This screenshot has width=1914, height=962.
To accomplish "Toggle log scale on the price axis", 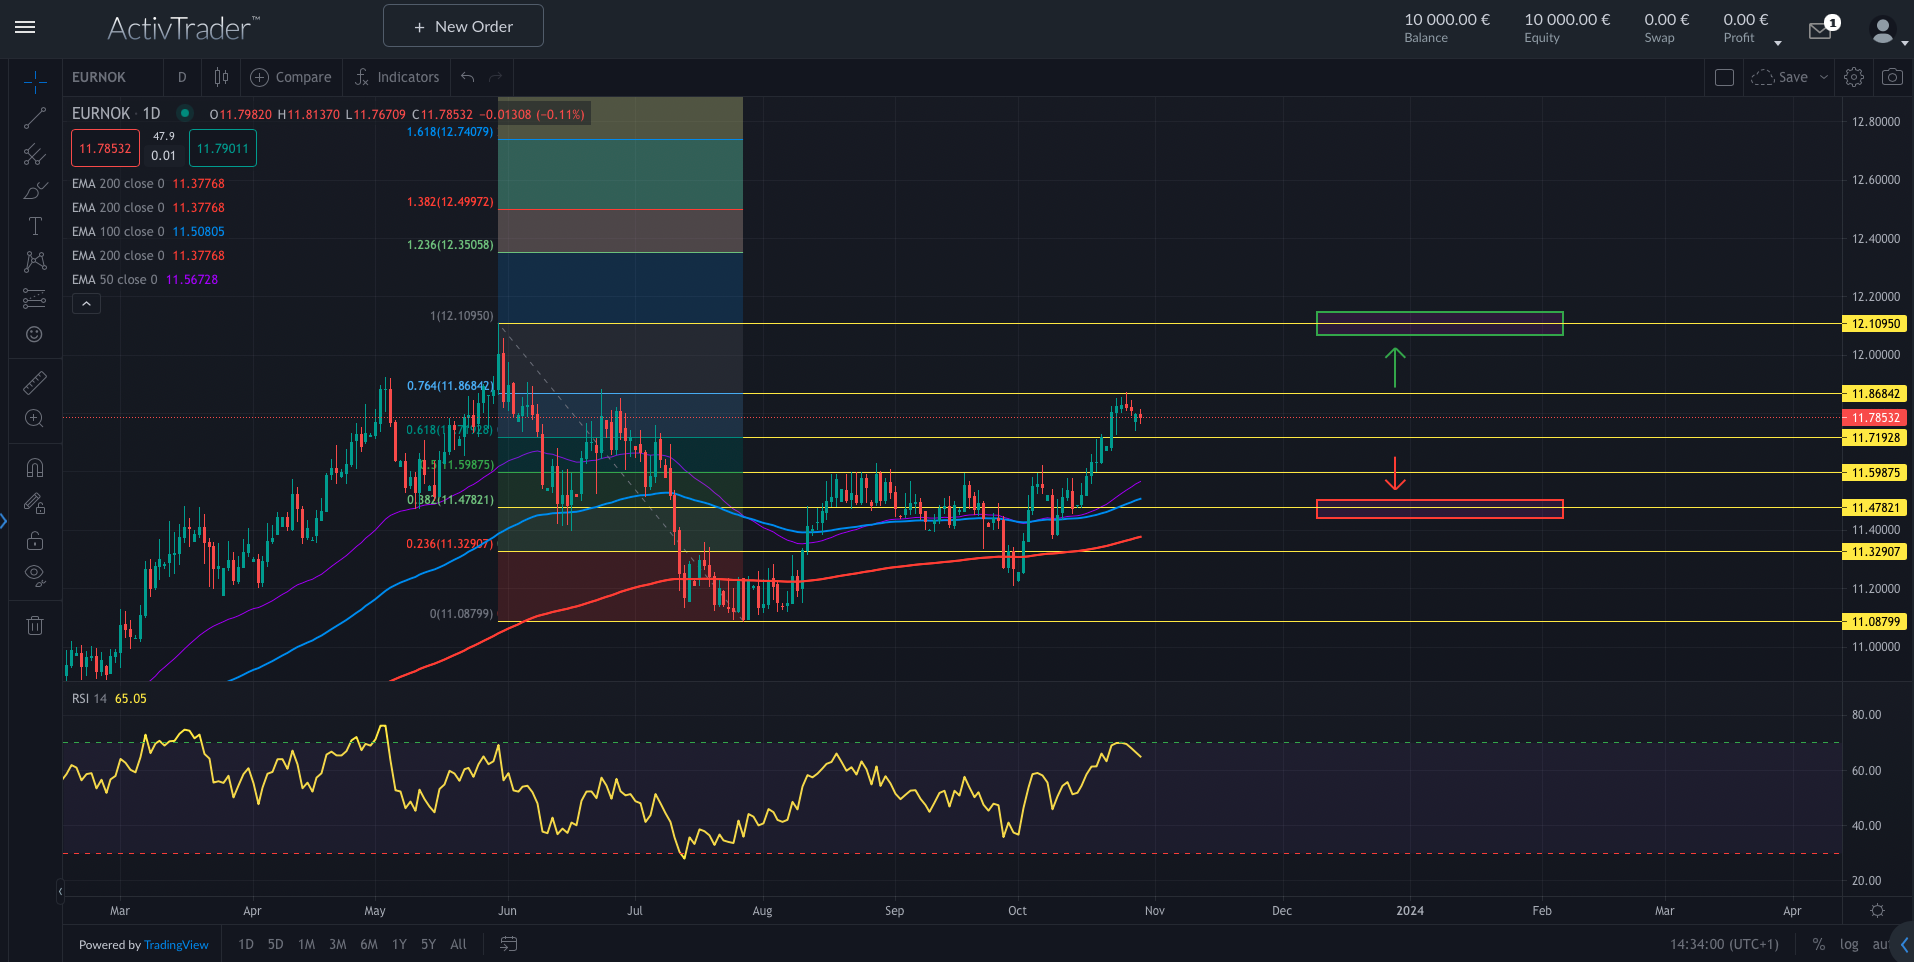I will [x=1849, y=944].
